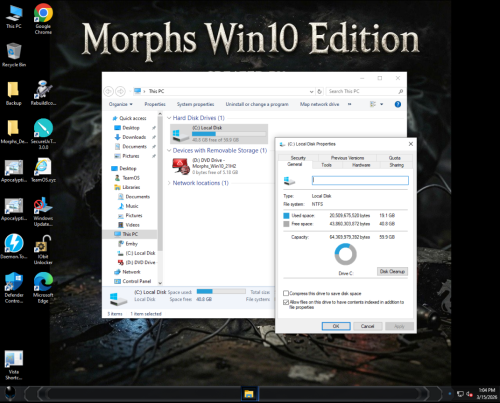Click the volume icon in system tray
Viewport: 500px width, 403px height.
[469, 394]
